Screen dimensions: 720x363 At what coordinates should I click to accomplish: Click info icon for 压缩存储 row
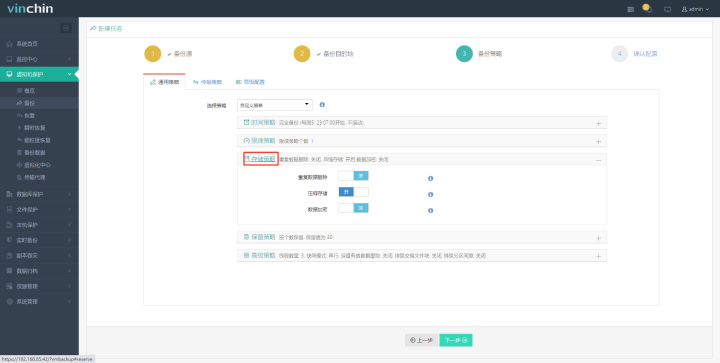point(431,195)
